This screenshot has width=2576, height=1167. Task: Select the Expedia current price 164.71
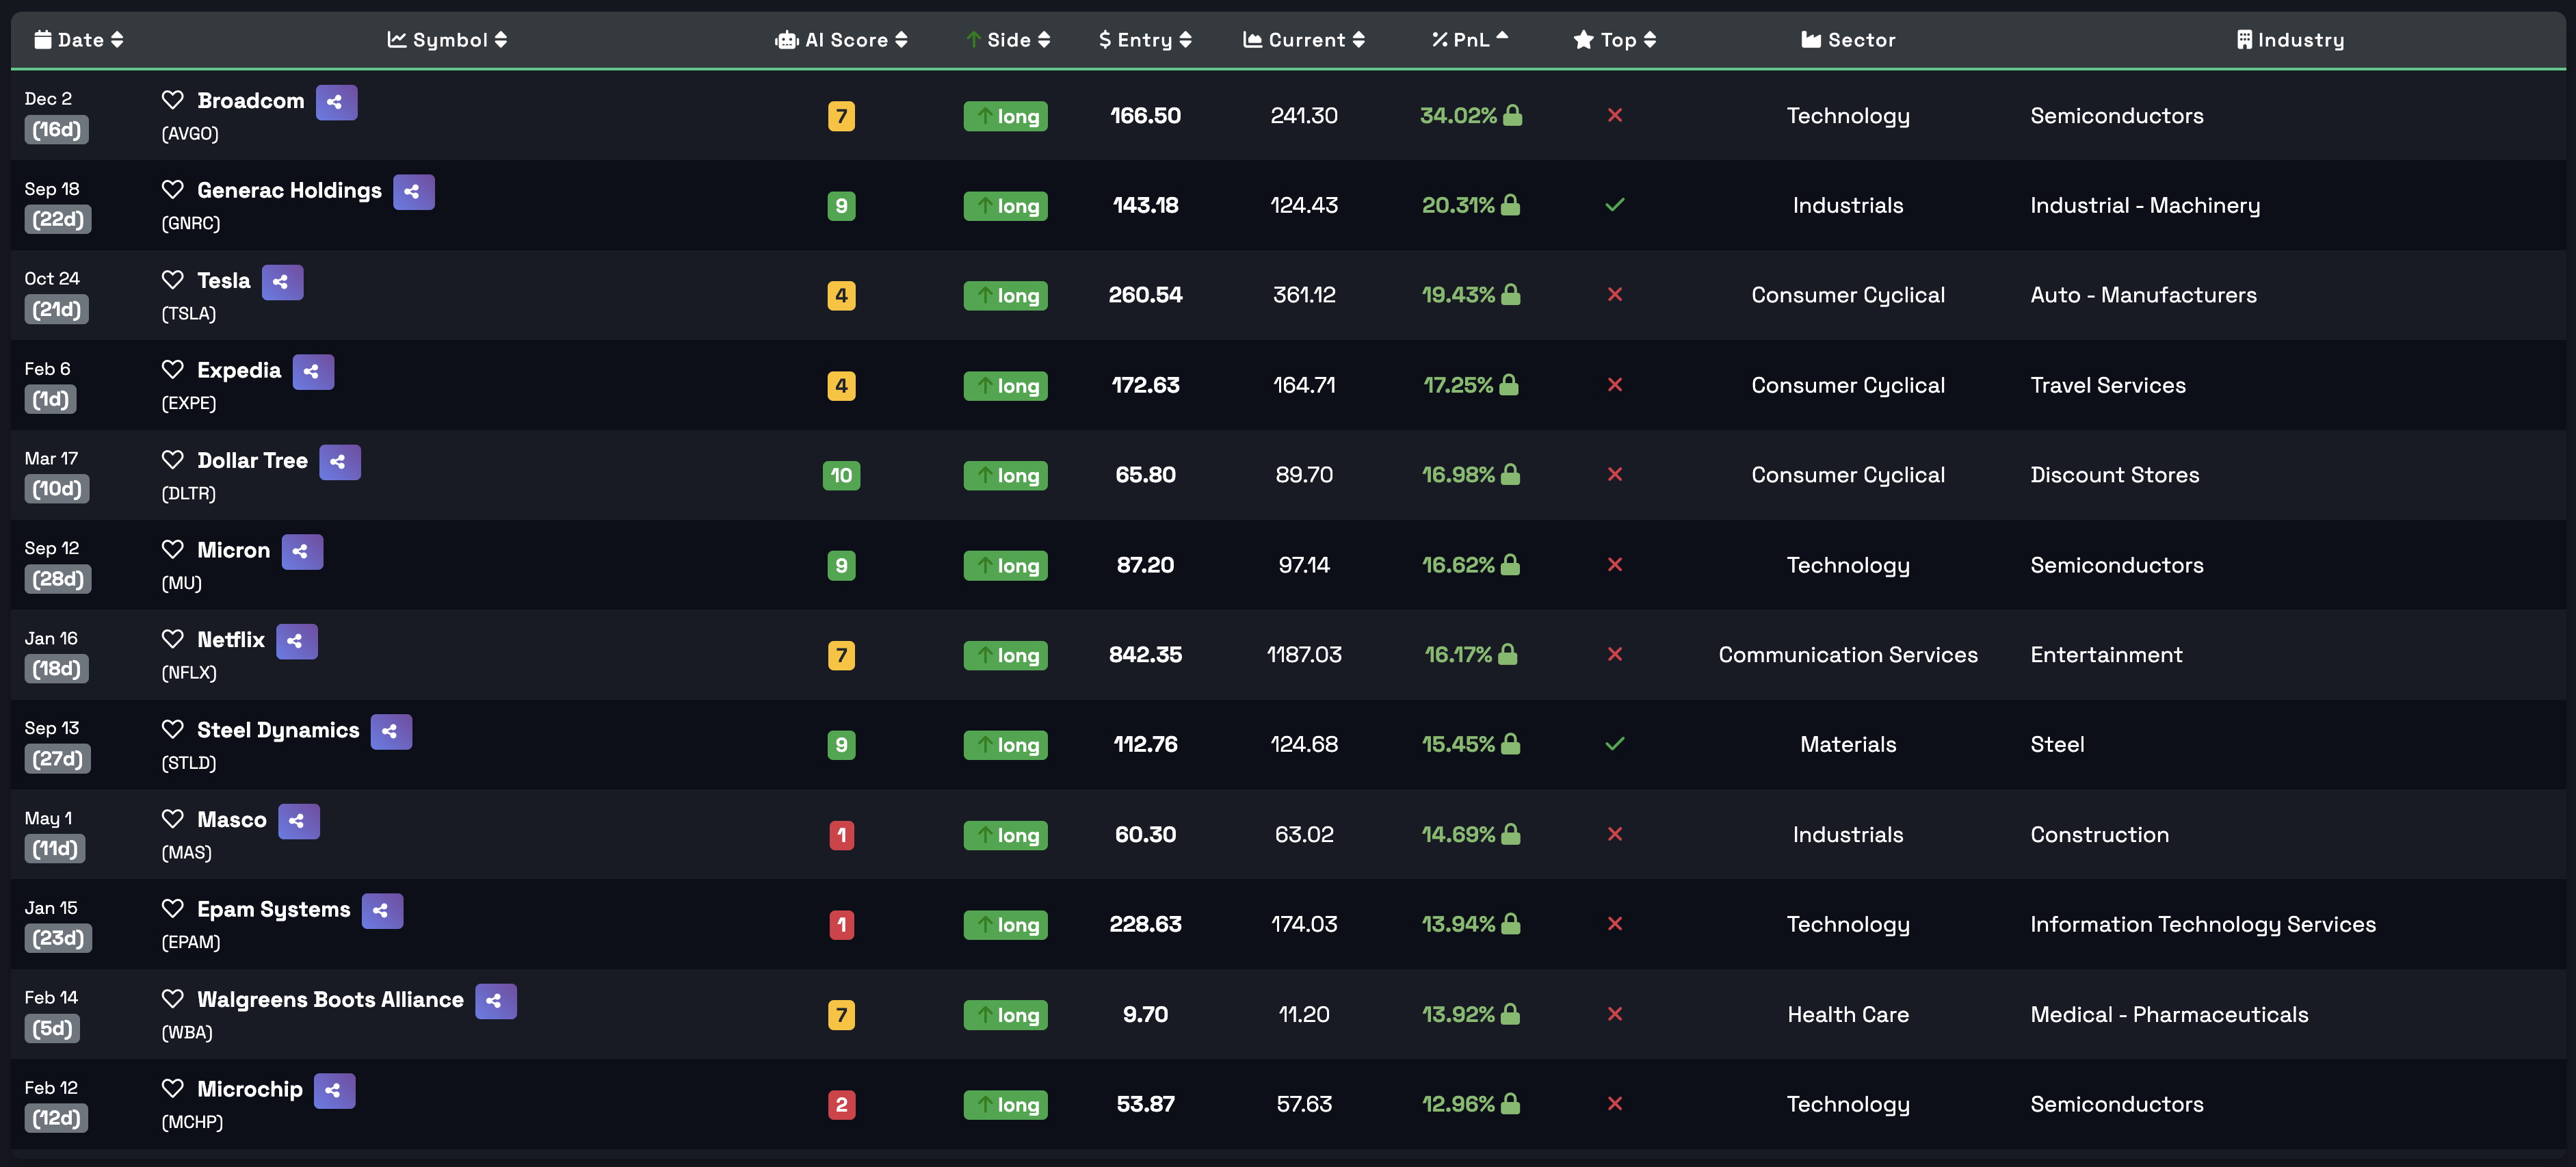(1303, 385)
